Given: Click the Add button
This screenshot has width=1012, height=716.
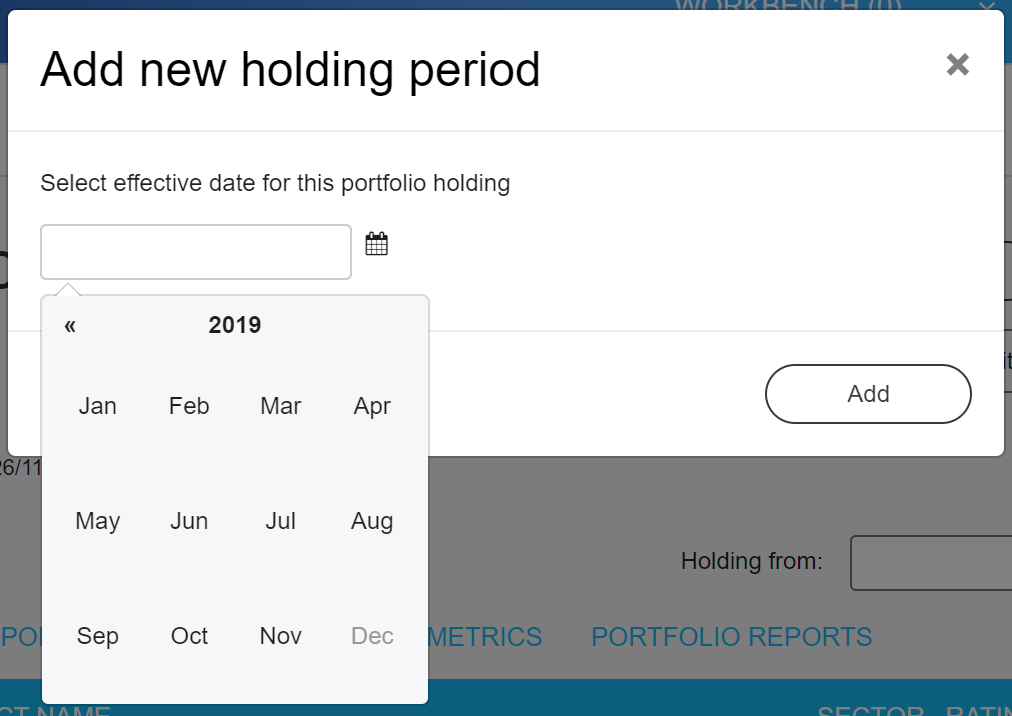Looking at the screenshot, I should pyautogui.click(x=867, y=394).
